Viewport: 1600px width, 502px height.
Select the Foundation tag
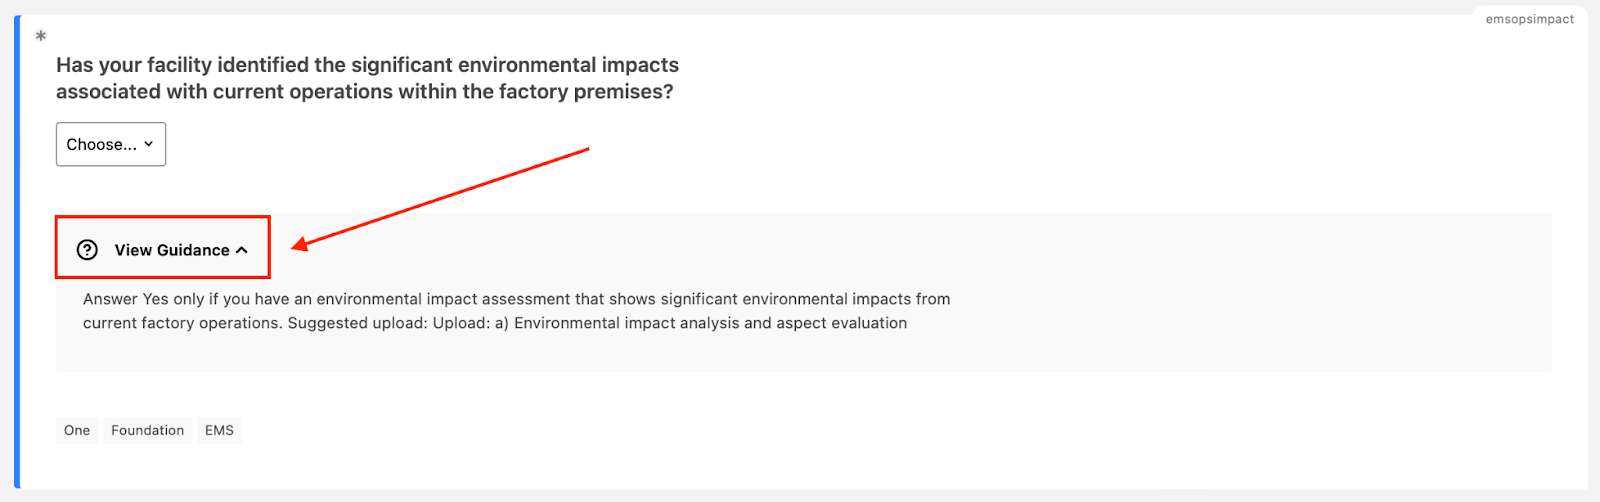click(147, 431)
